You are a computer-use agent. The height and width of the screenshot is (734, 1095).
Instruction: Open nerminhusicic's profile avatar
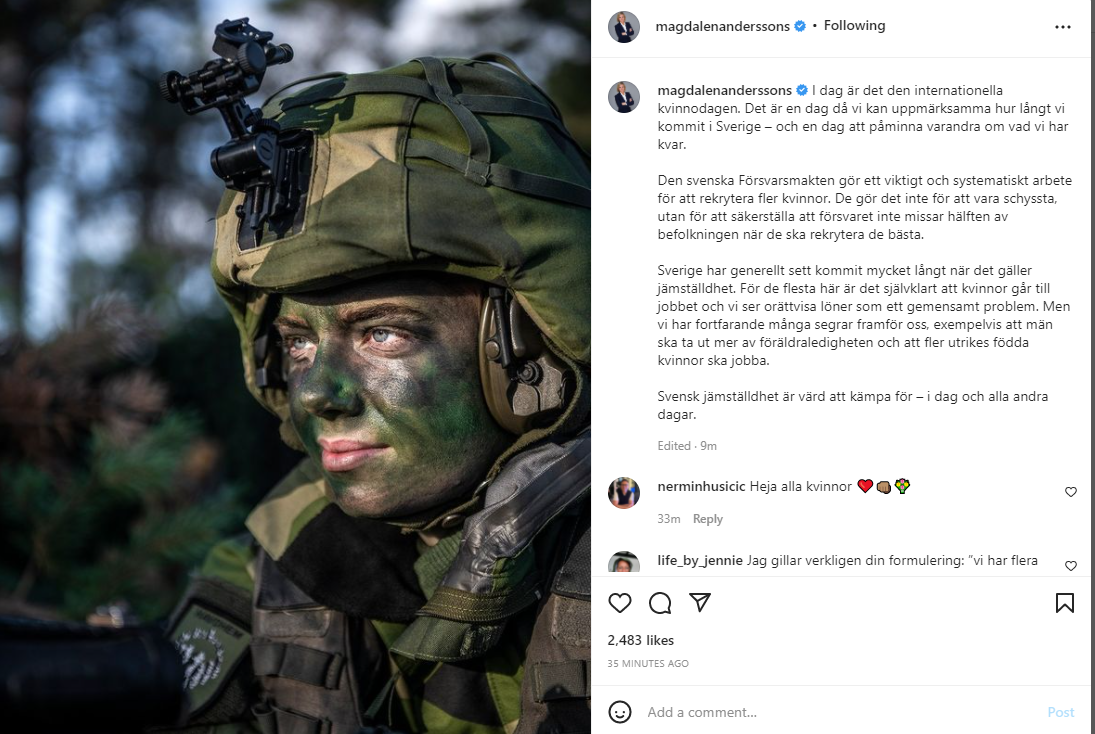coord(624,493)
